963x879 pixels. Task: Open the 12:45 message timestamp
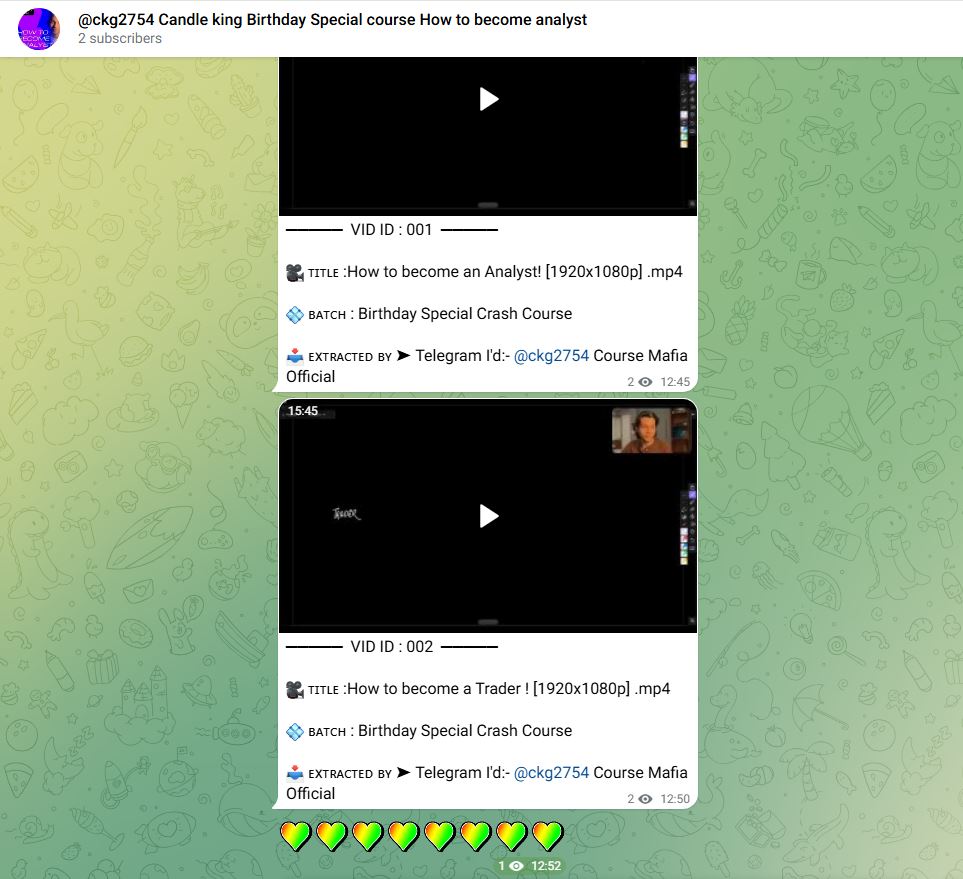[675, 382]
